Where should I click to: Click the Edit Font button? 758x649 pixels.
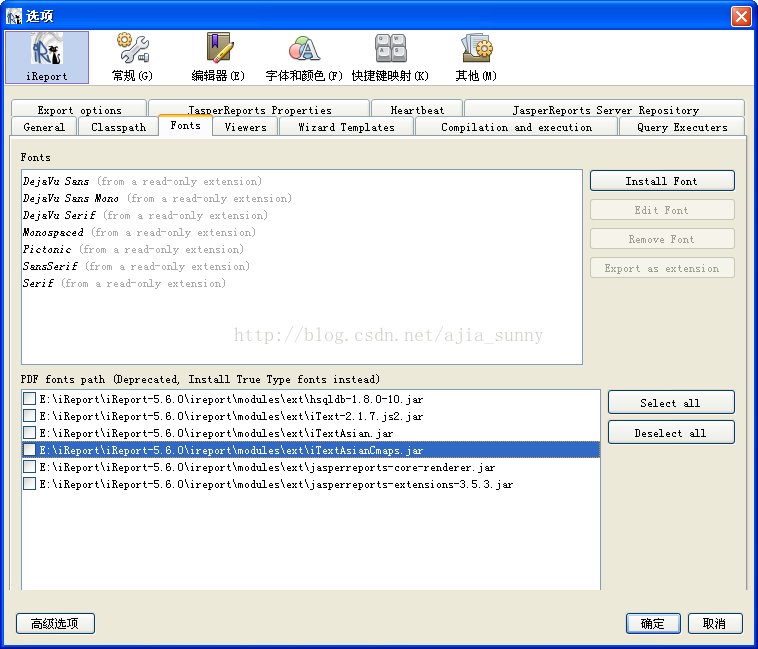(662, 210)
